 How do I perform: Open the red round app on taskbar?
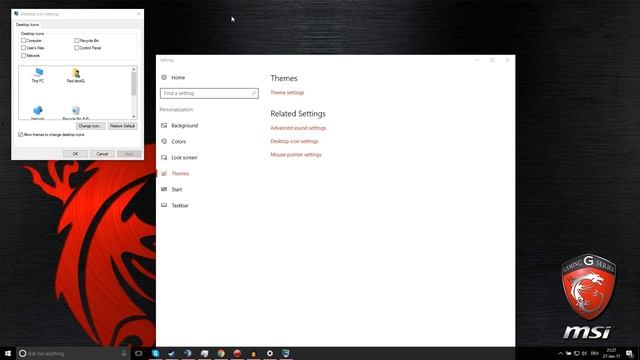coord(237,353)
